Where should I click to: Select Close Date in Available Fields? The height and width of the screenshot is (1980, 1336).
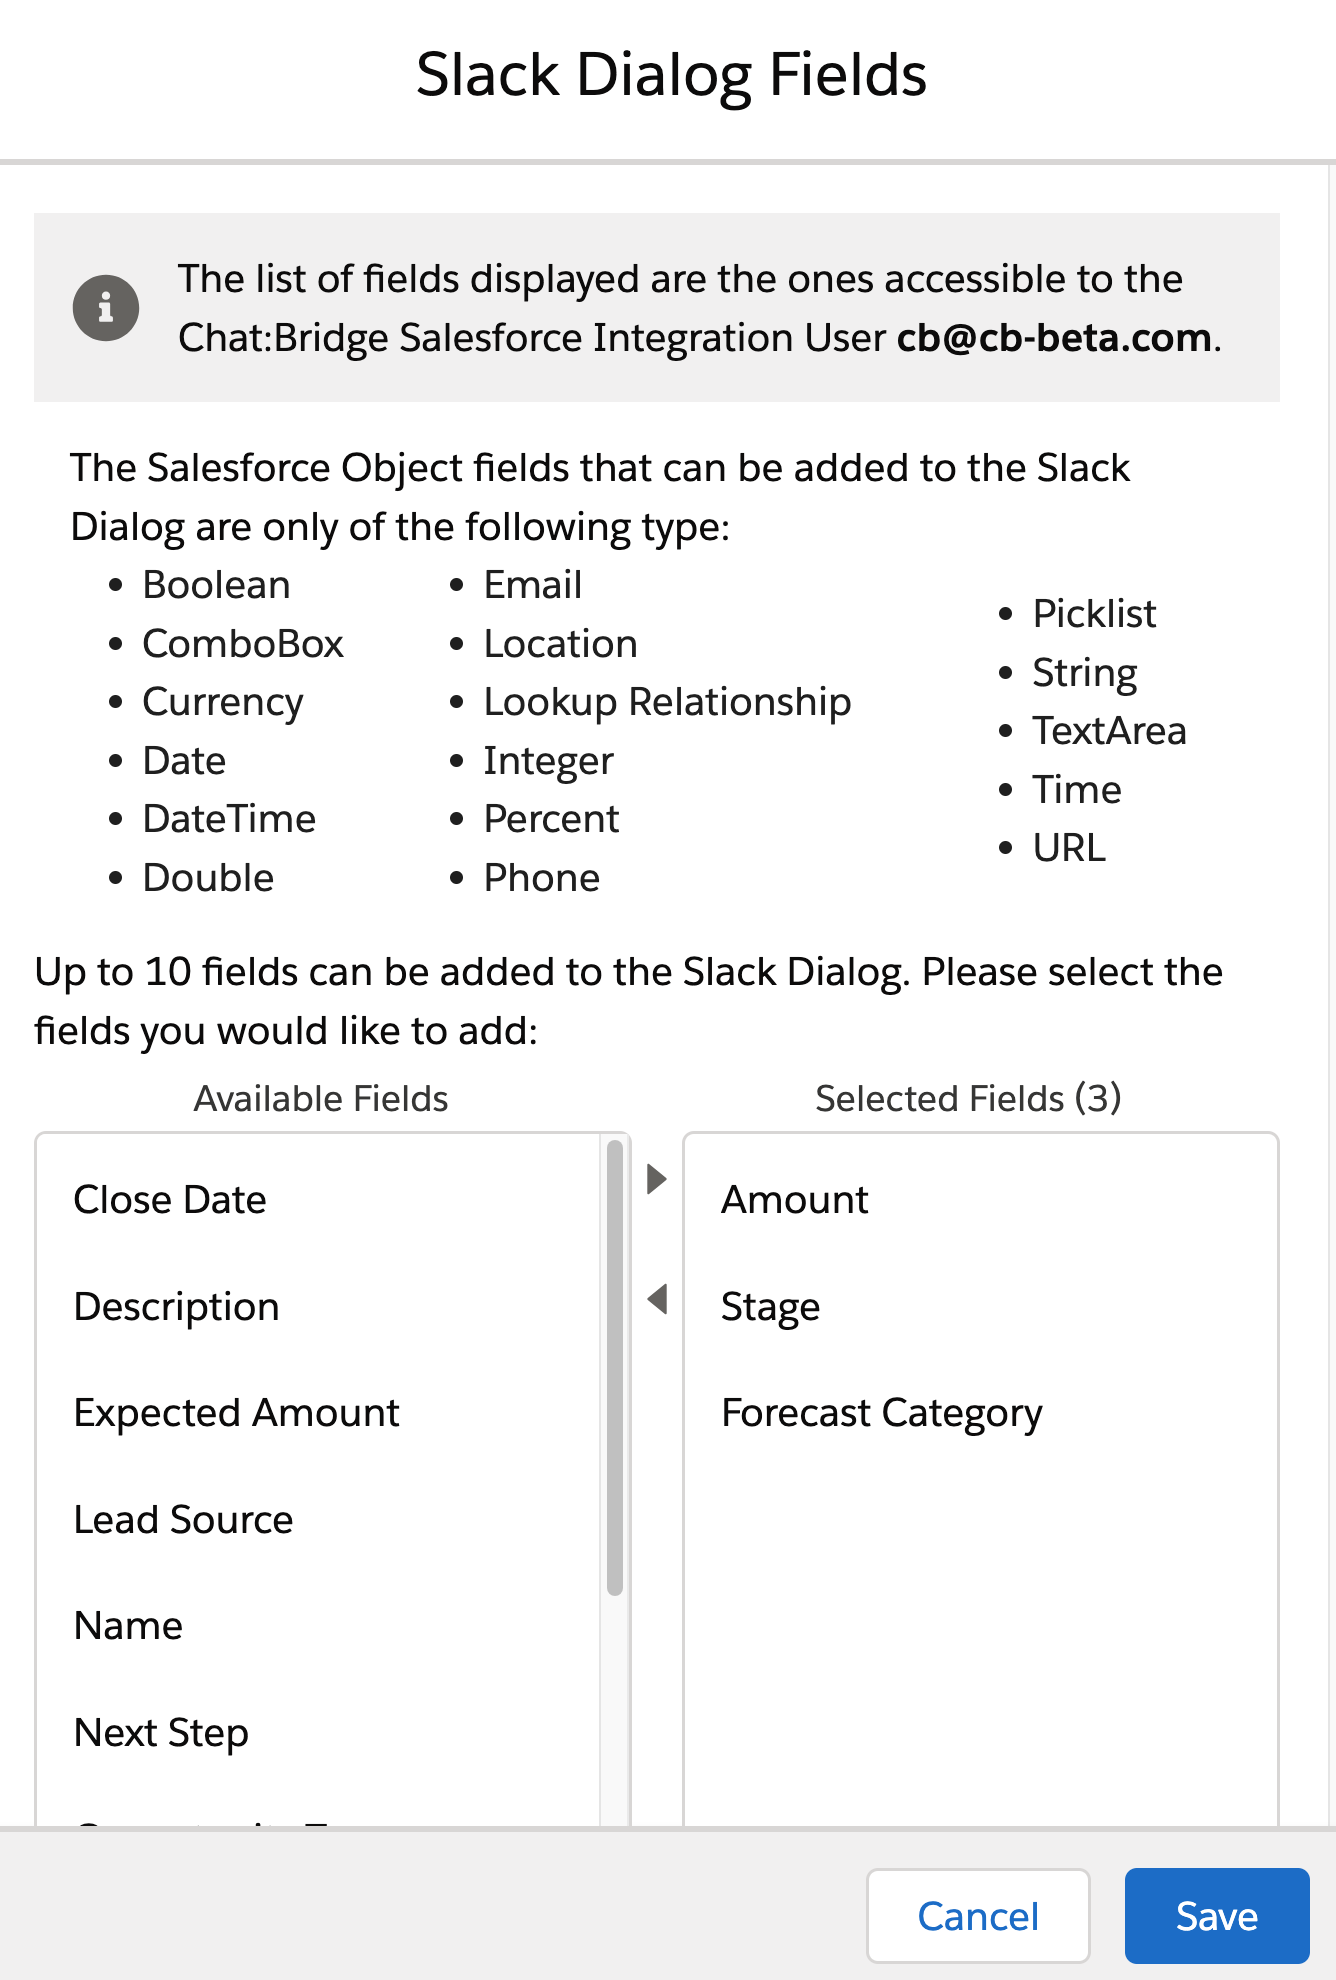point(170,1200)
